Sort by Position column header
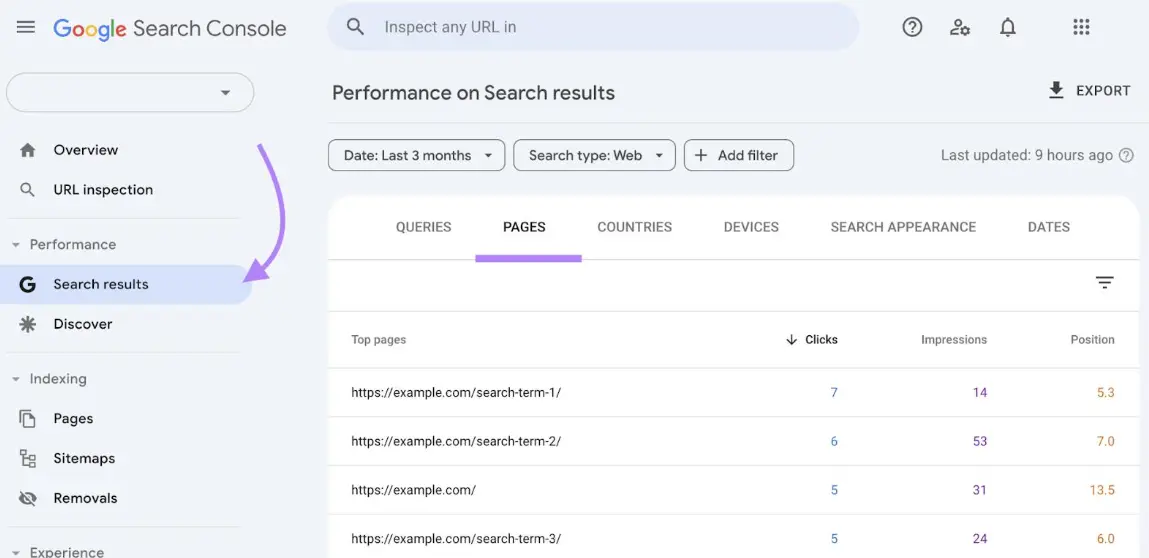 point(1093,339)
